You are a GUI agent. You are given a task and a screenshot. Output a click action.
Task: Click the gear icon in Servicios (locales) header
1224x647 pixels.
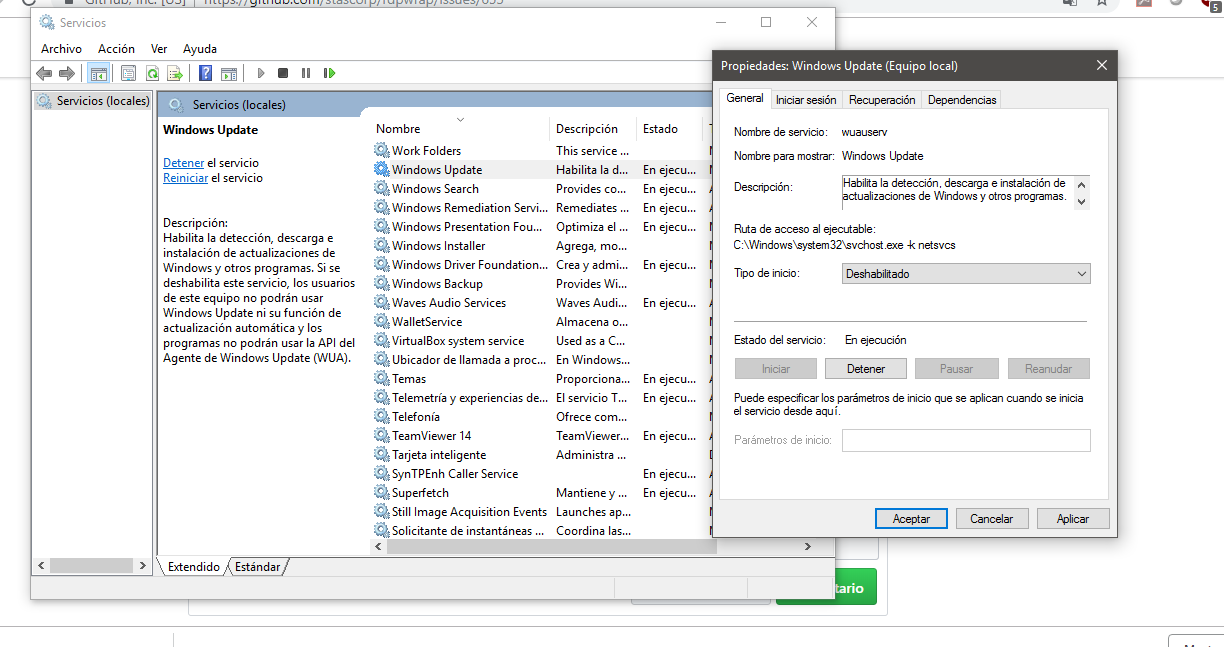tap(176, 104)
